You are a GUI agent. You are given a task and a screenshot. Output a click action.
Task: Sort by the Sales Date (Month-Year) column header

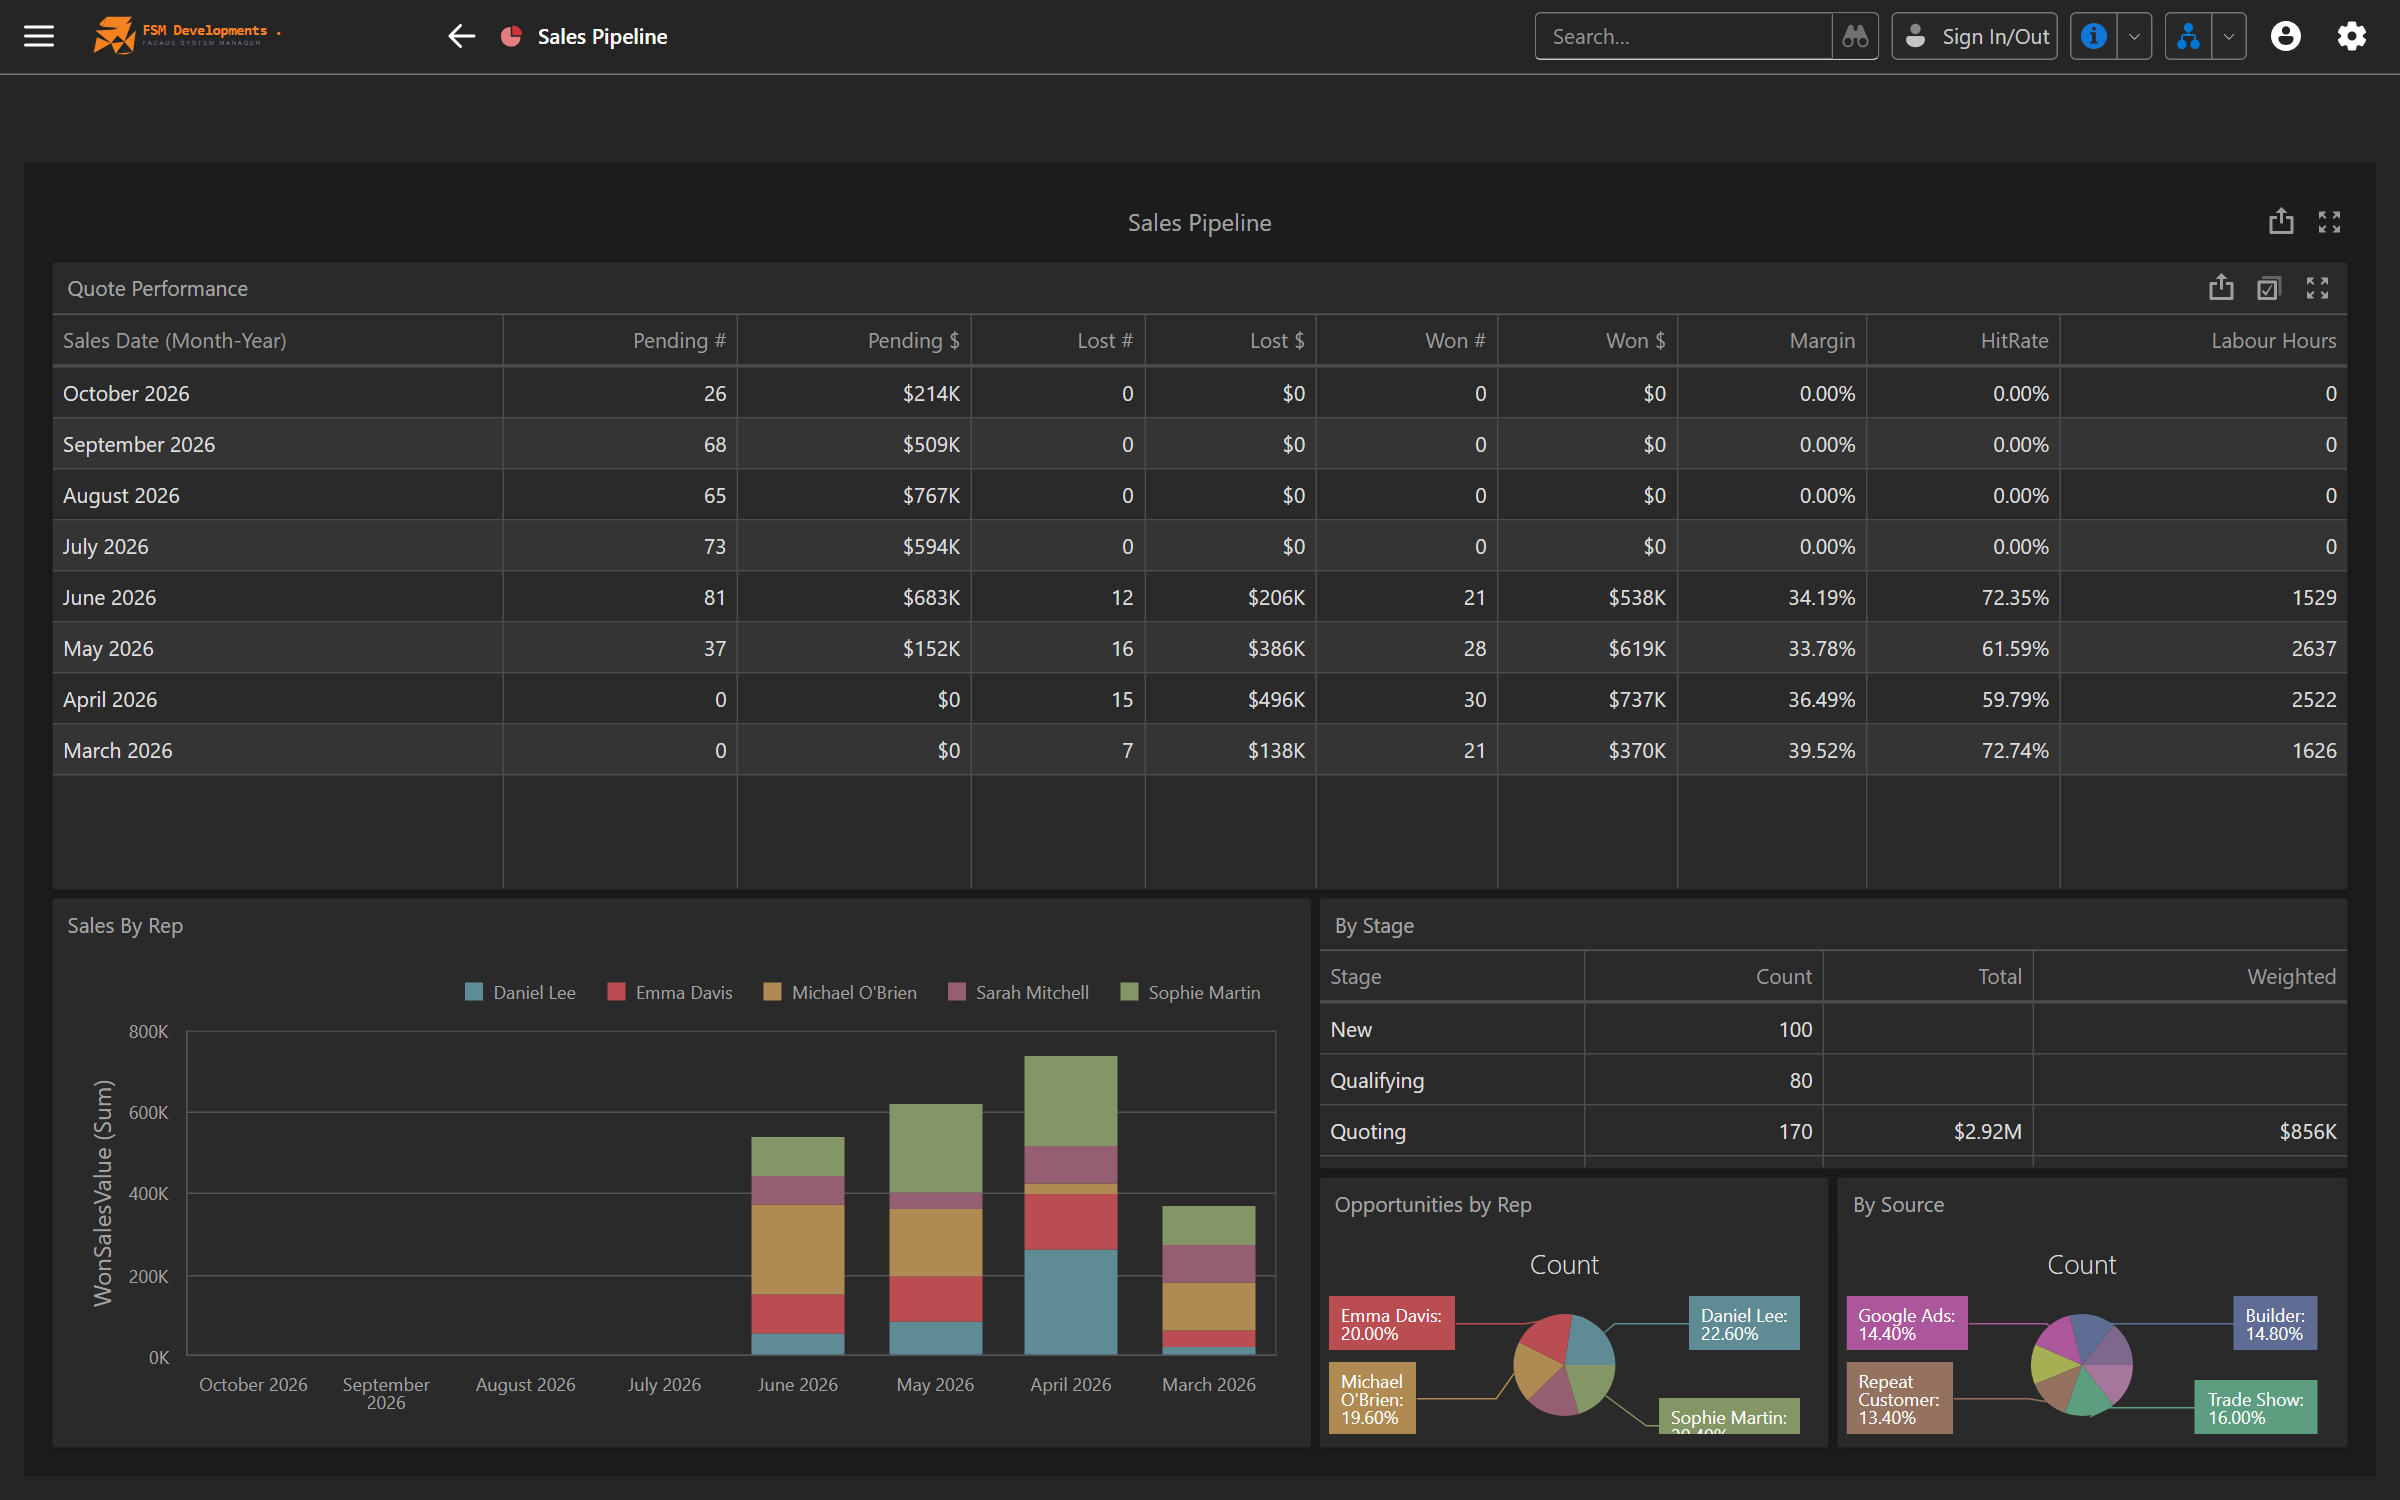pyautogui.click(x=278, y=340)
